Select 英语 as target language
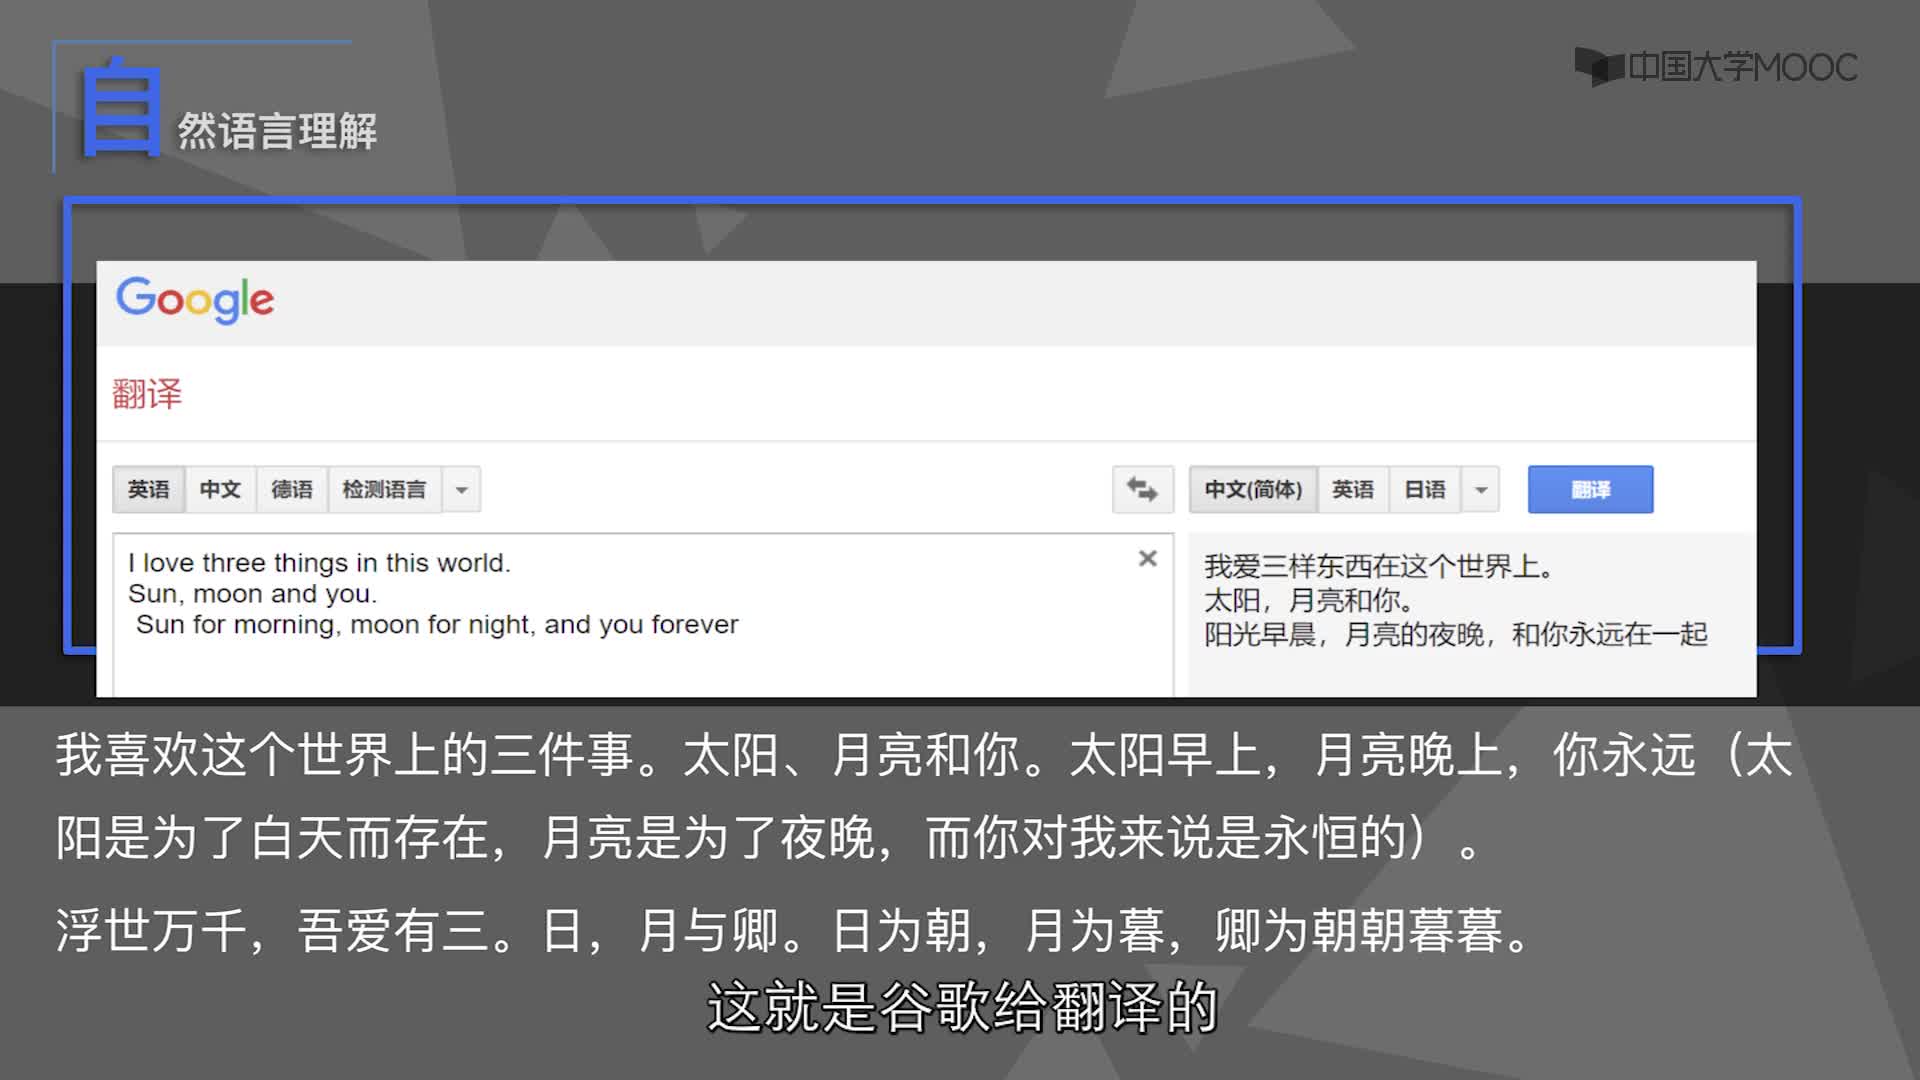This screenshot has height=1080, width=1920. click(x=1353, y=490)
